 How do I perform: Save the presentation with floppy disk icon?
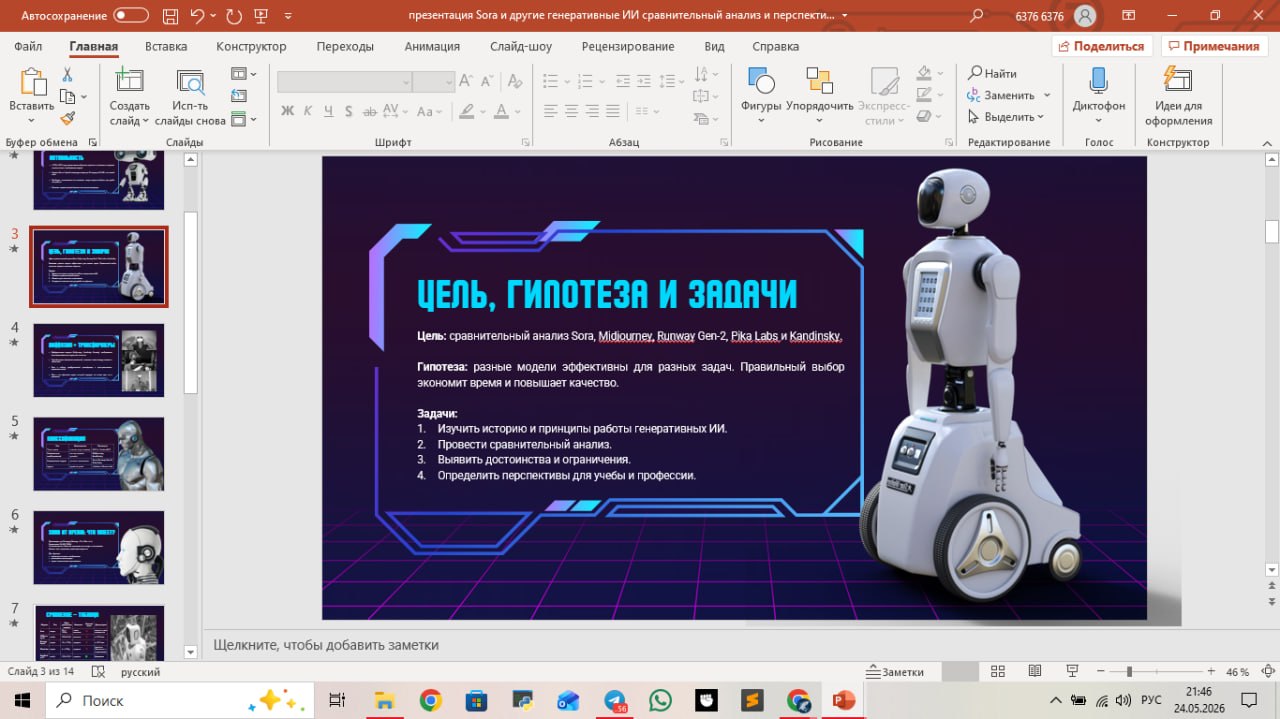click(169, 16)
